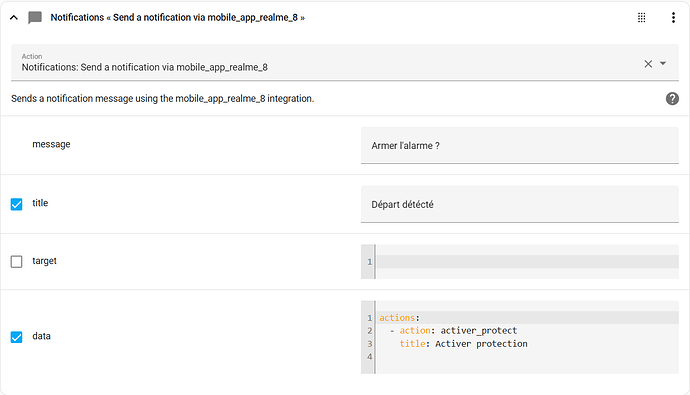Click line number 1 gutter in target editor
This screenshot has height=395, width=690.
369,262
